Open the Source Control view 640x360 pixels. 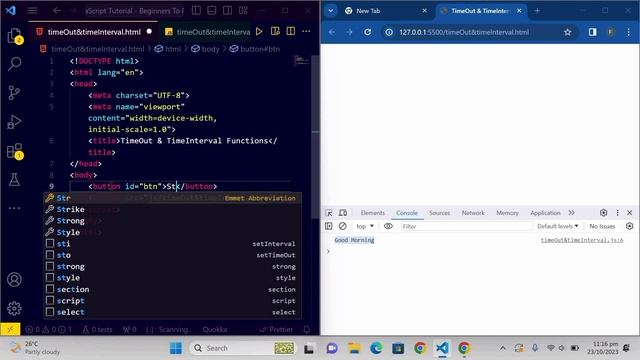tap(14, 93)
